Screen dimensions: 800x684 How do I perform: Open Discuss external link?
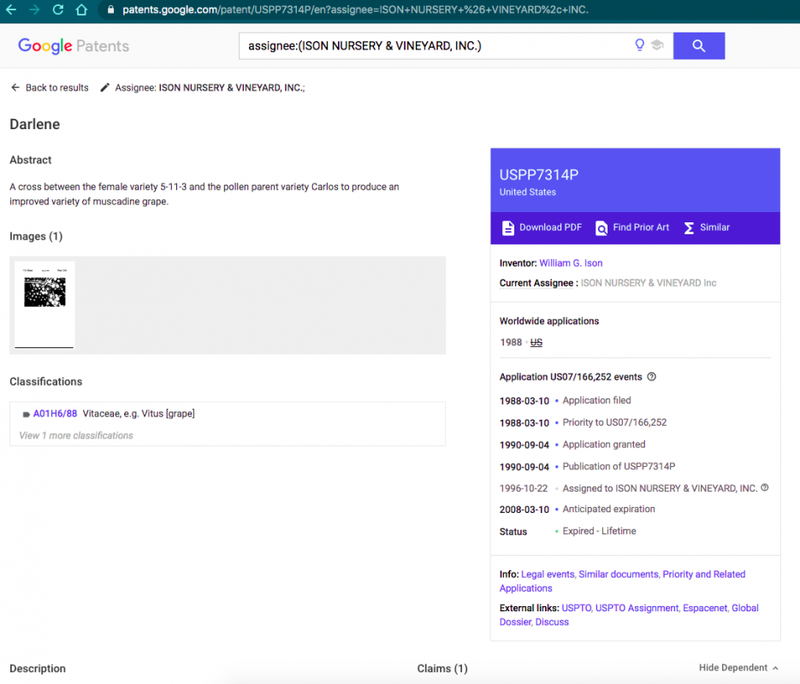(552, 622)
